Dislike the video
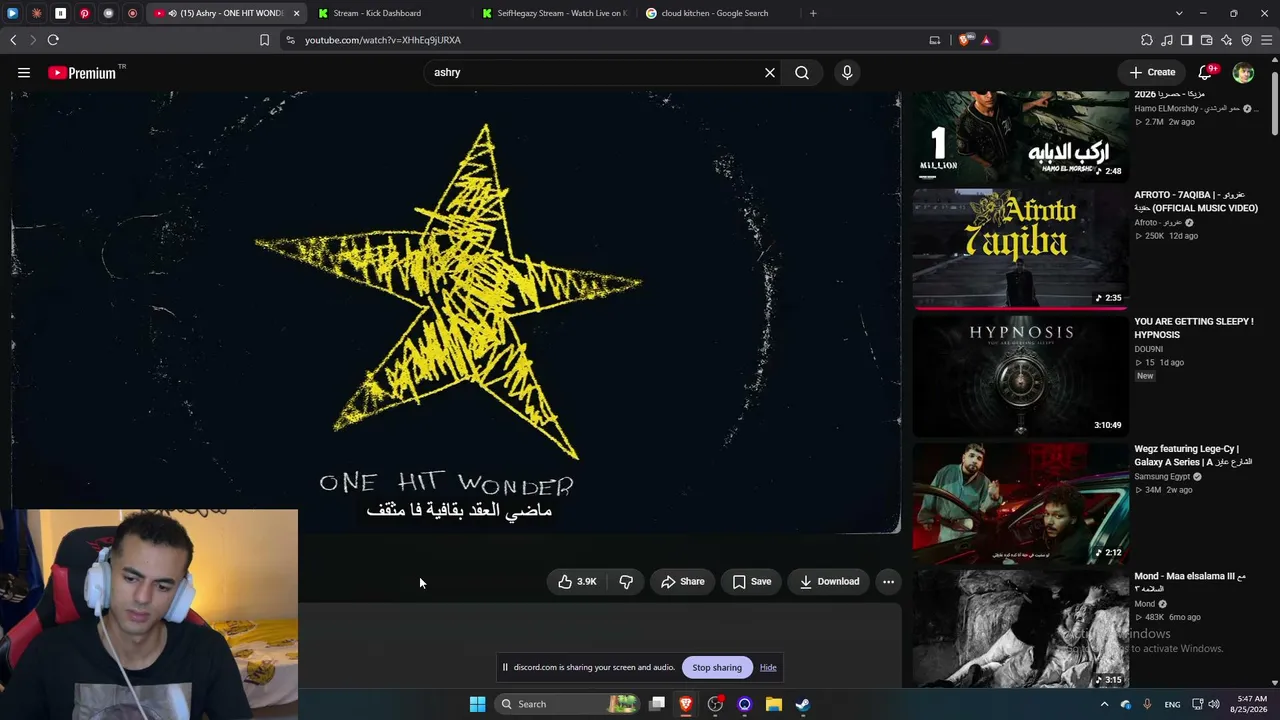The height and width of the screenshot is (720, 1280). click(x=626, y=582)
